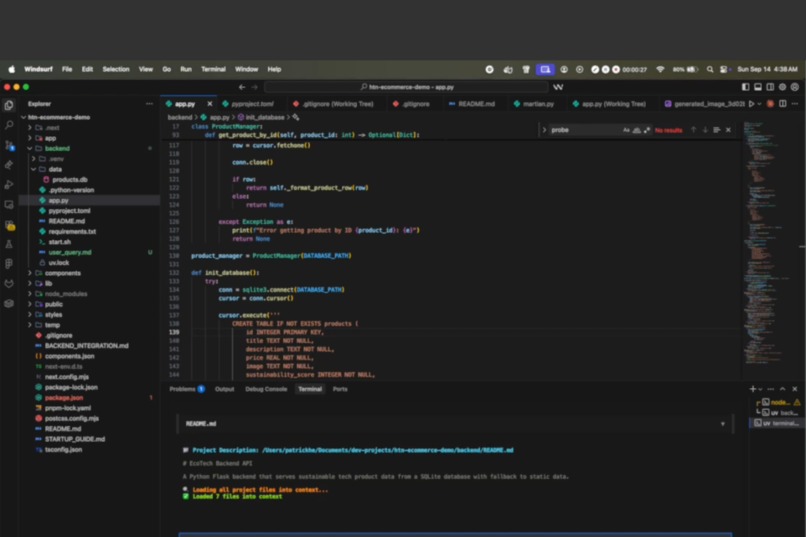806x537 pixels.
Task: Toggle Find in Selection in find widget
Action: (717, 130)
